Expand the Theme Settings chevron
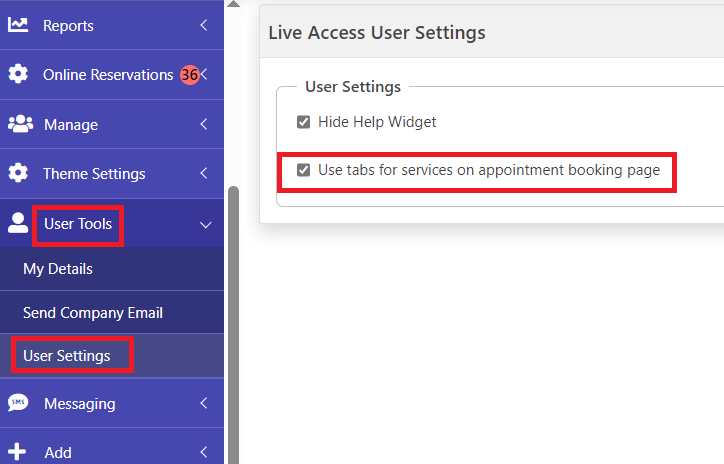Viewport: 724px width, 464px height. [x=204, y=173]
